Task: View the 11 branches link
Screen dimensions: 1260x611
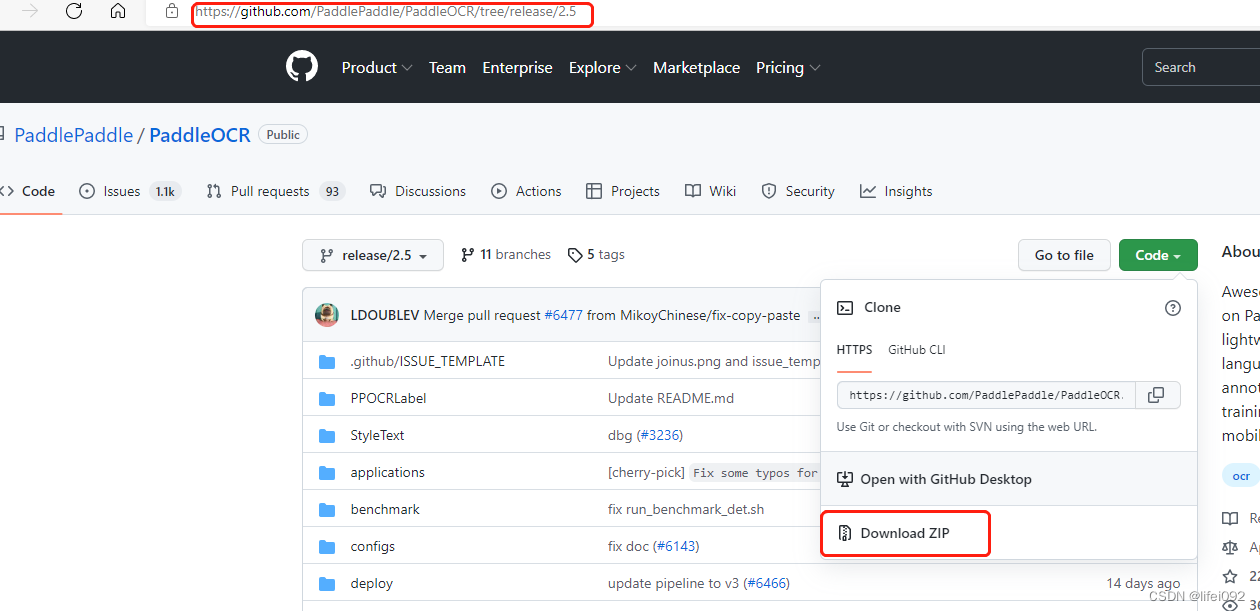Action: tap(506, 255)
